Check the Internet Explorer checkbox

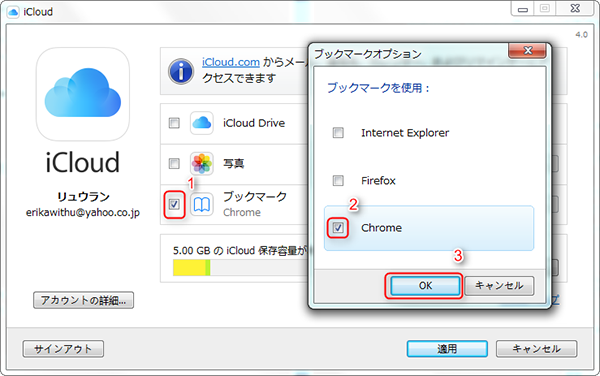click(338, 132)
